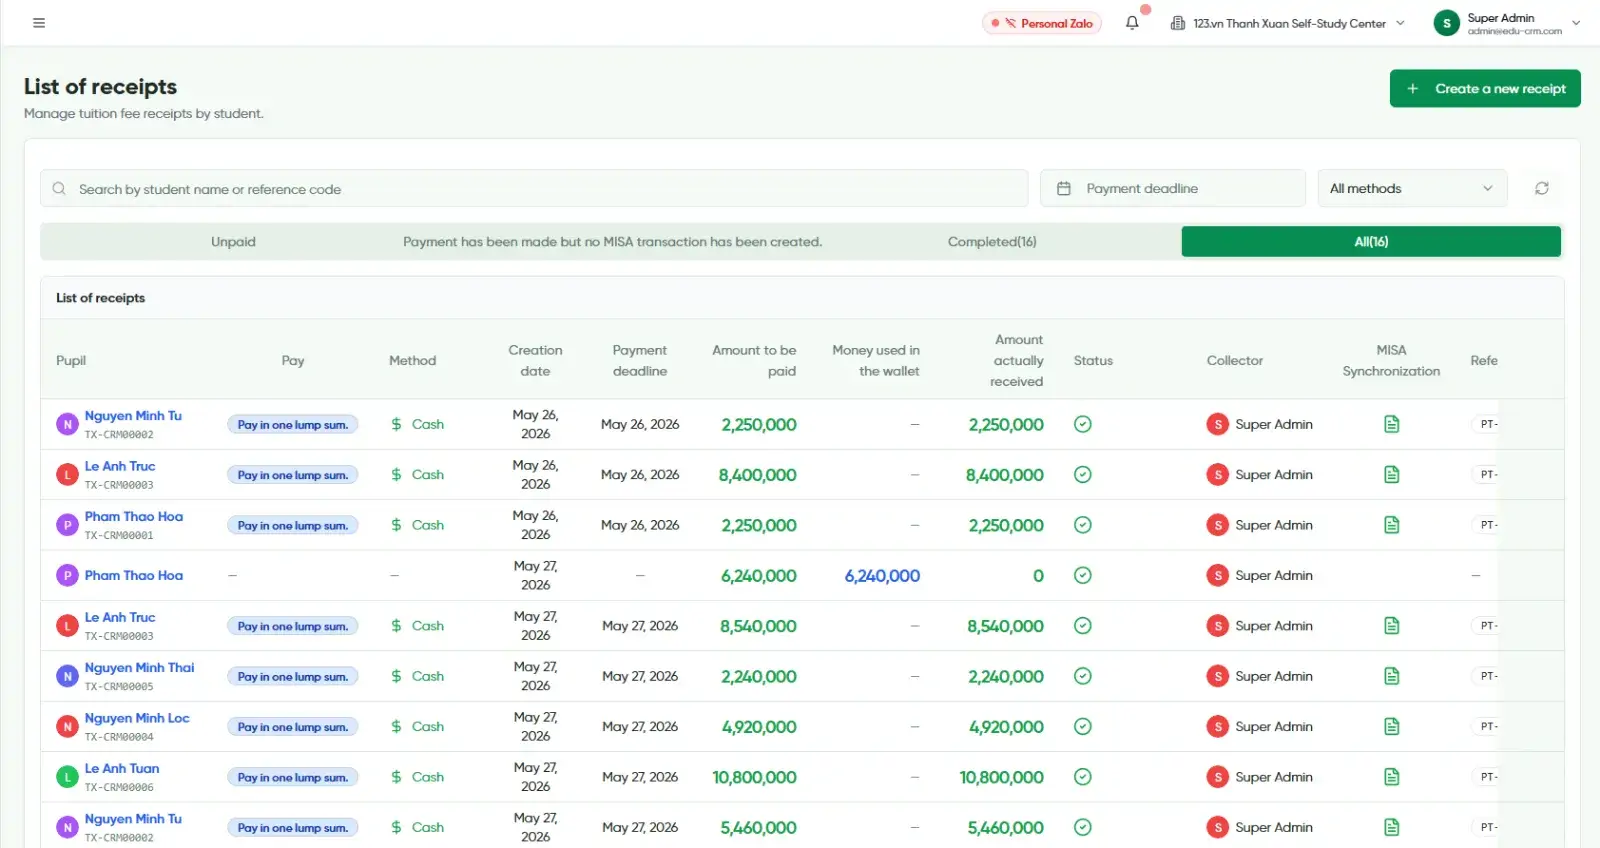Switch to the Completed(16) tab
The height and width of the screenshot is (848, 1600).
992,242
